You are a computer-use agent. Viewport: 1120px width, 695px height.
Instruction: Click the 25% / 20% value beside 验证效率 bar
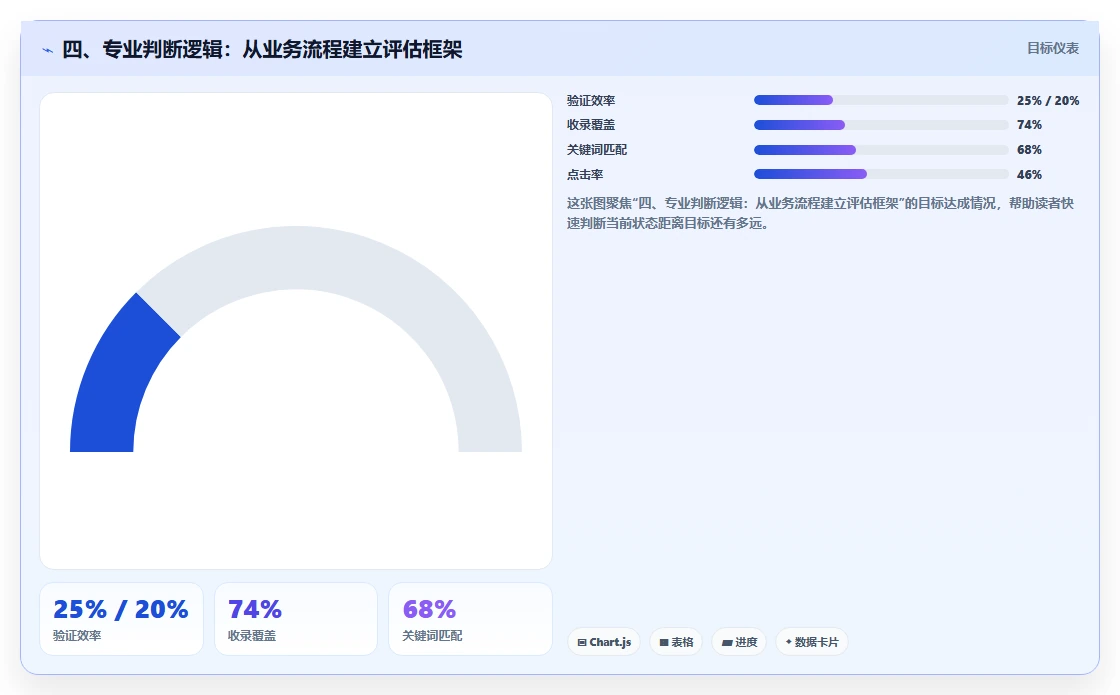1048,101
